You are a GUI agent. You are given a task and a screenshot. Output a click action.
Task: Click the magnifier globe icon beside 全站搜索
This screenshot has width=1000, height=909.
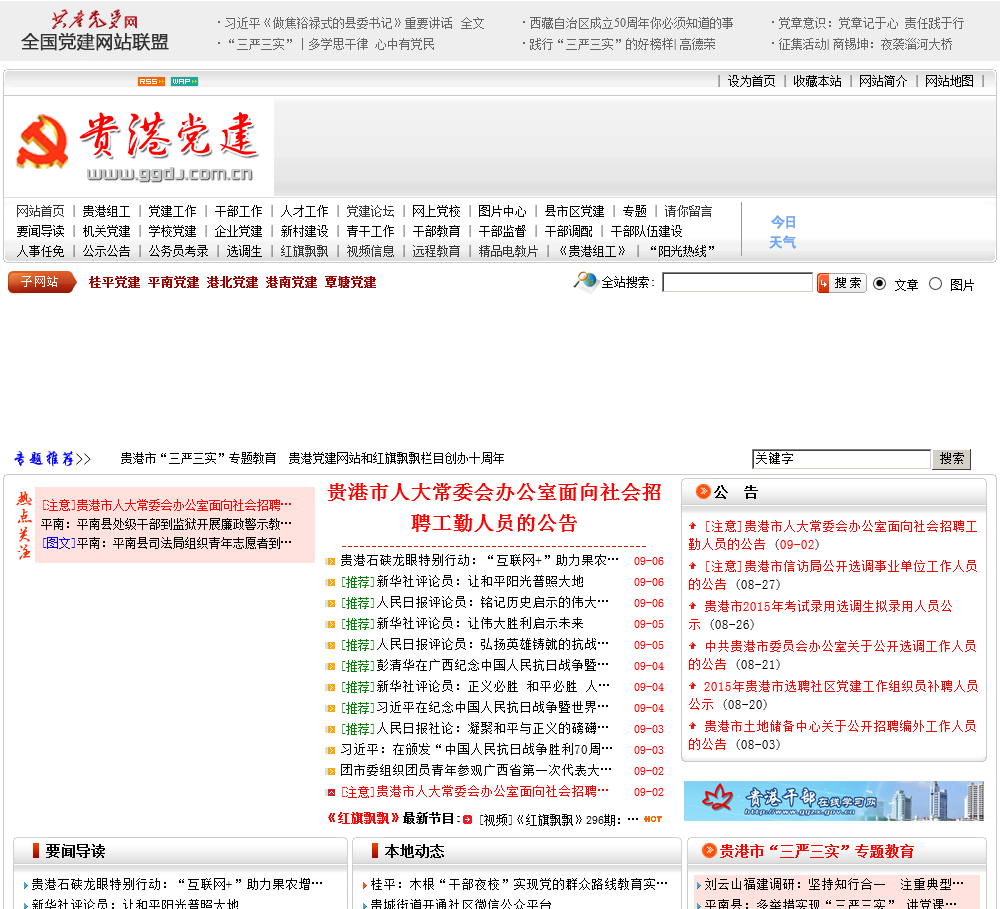tap(585, 281)
